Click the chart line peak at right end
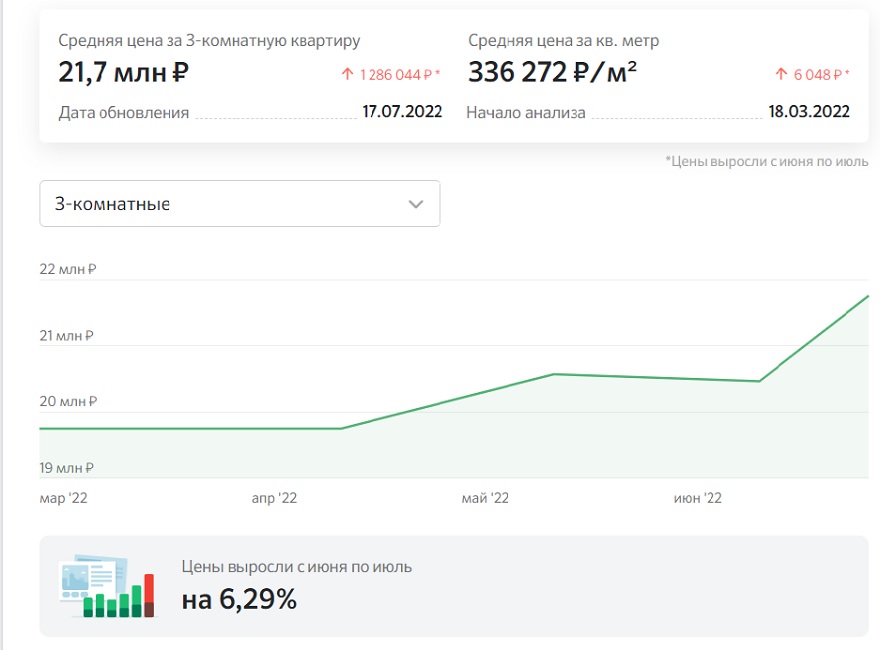Viewport: 880px width, 650px height. 867,296
